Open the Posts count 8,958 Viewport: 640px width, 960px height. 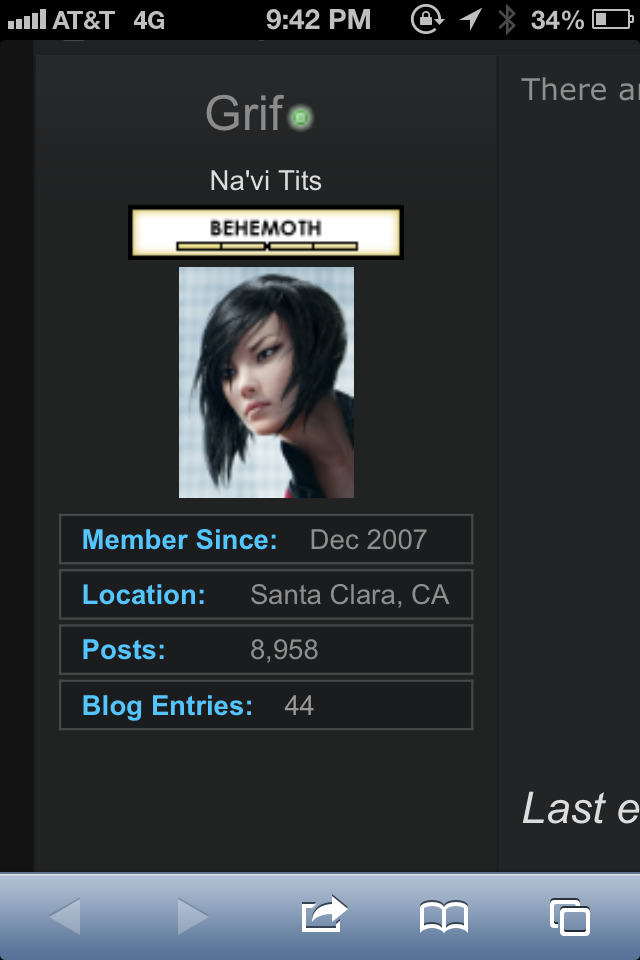[284, 650]
